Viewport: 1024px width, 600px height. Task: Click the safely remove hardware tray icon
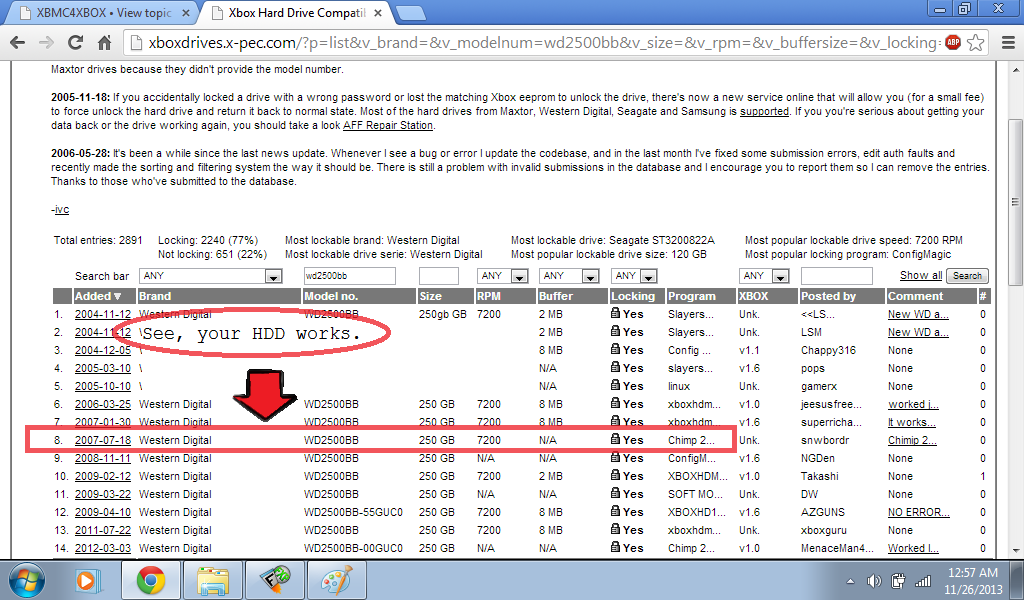coord(898,580)
